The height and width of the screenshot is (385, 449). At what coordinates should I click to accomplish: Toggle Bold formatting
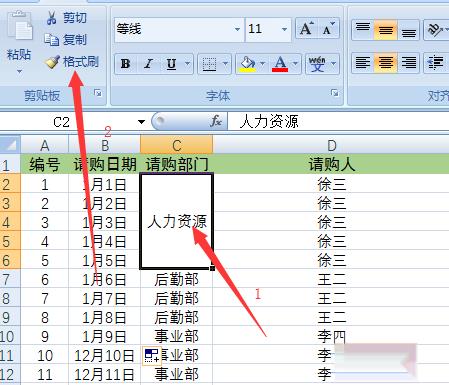[126, 63]
